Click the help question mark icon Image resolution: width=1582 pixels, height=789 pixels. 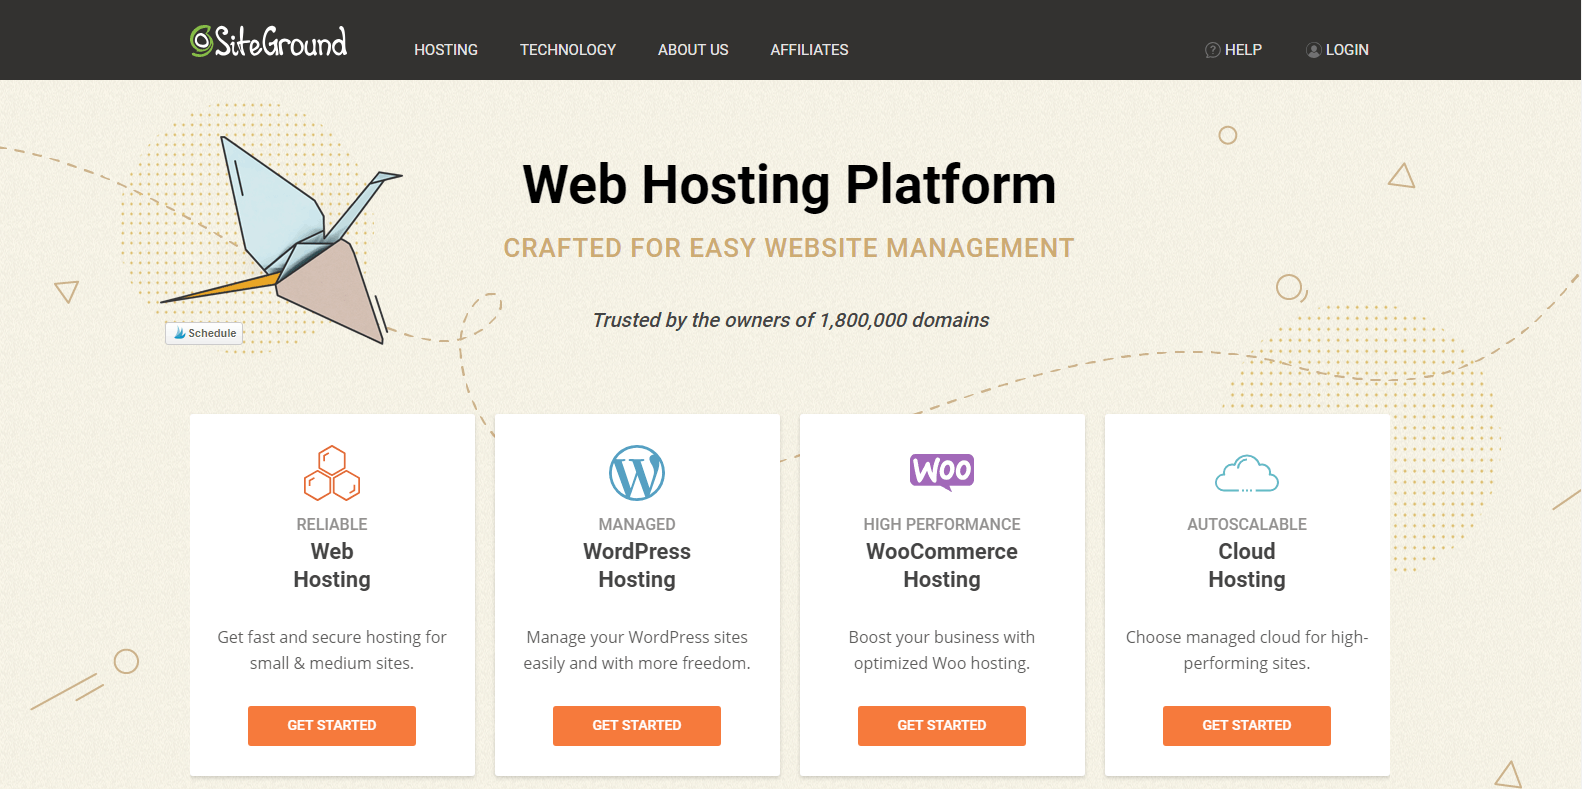click(1212, 50)
